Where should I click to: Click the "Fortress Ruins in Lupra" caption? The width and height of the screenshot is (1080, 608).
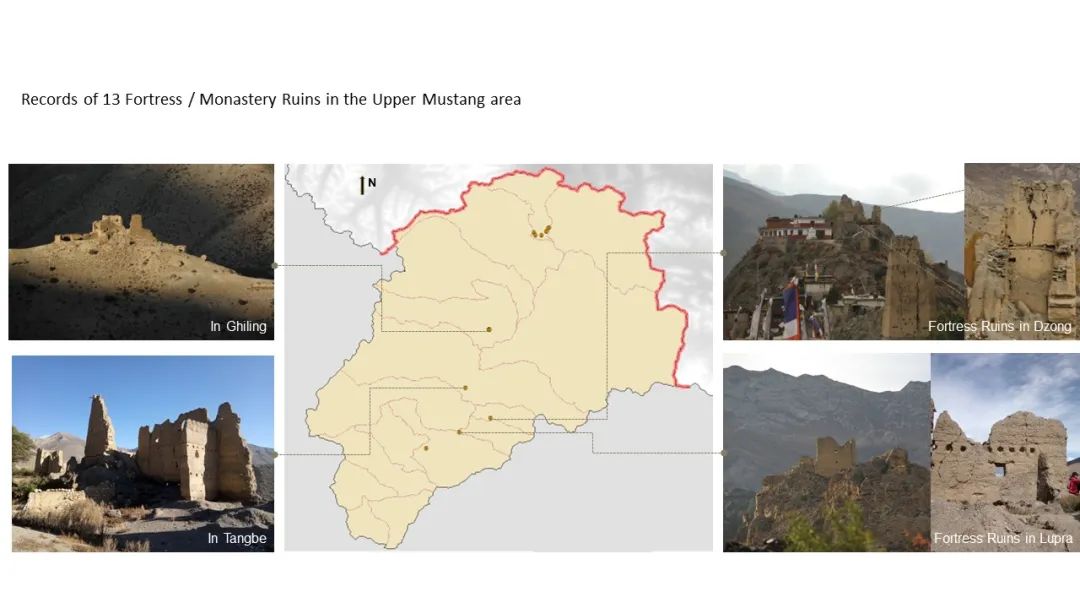click(x=1003, y=538)
